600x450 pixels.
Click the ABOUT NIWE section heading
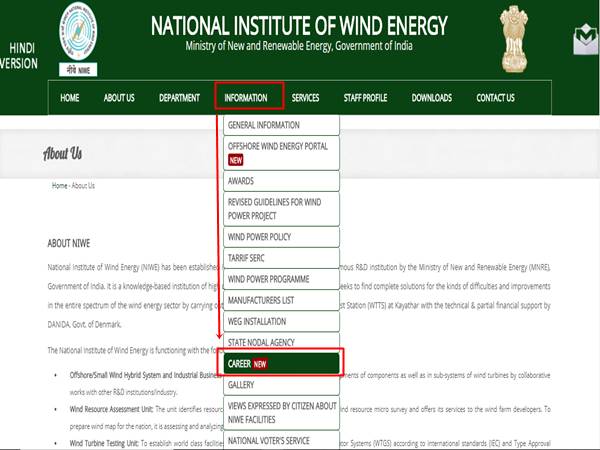click(x=68, y=243)
